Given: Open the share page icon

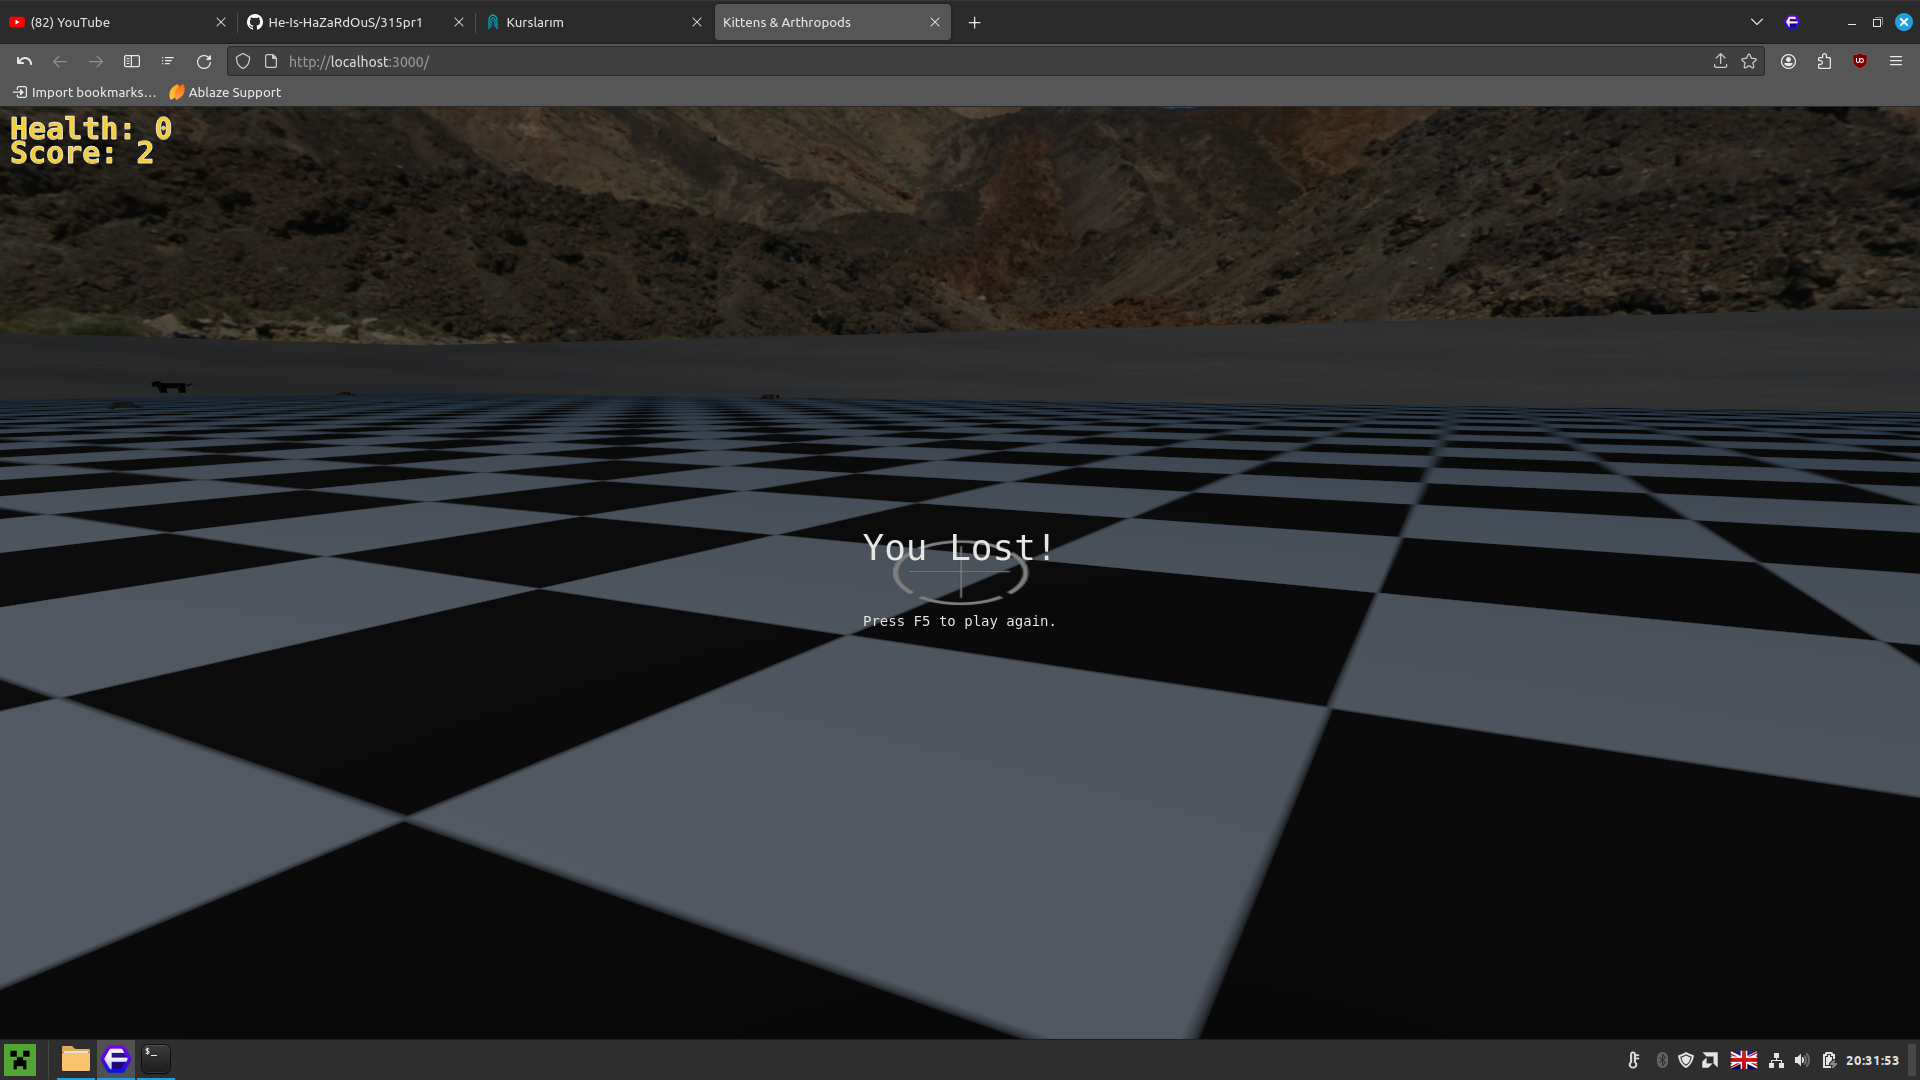Looking at the screenshot, I should tap(1720, 62).
